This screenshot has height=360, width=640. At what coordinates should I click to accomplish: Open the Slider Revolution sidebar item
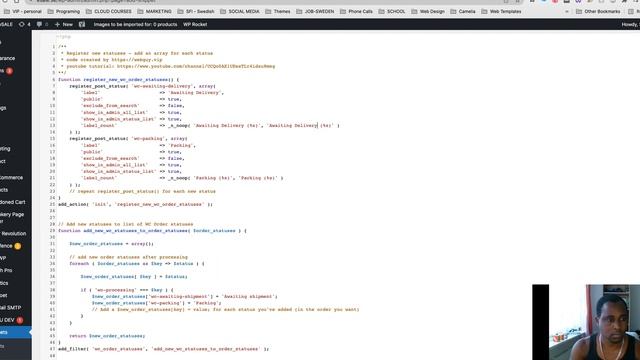(13, 233)
